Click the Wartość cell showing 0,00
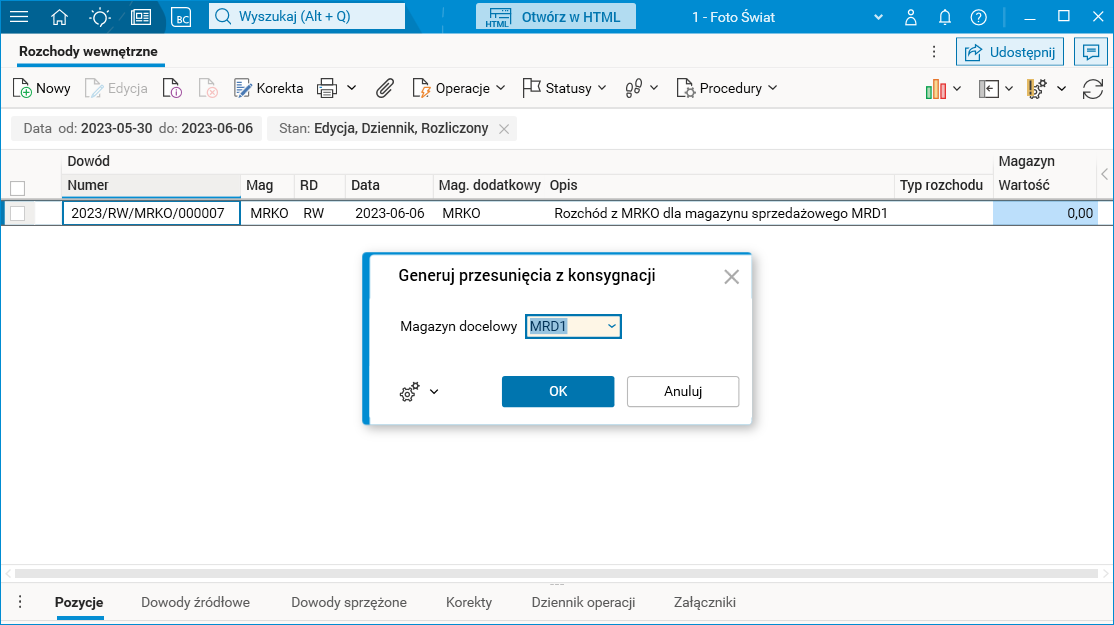Screen dimensions: 1114x625 pyautogui.click(x=1045, y=213)
